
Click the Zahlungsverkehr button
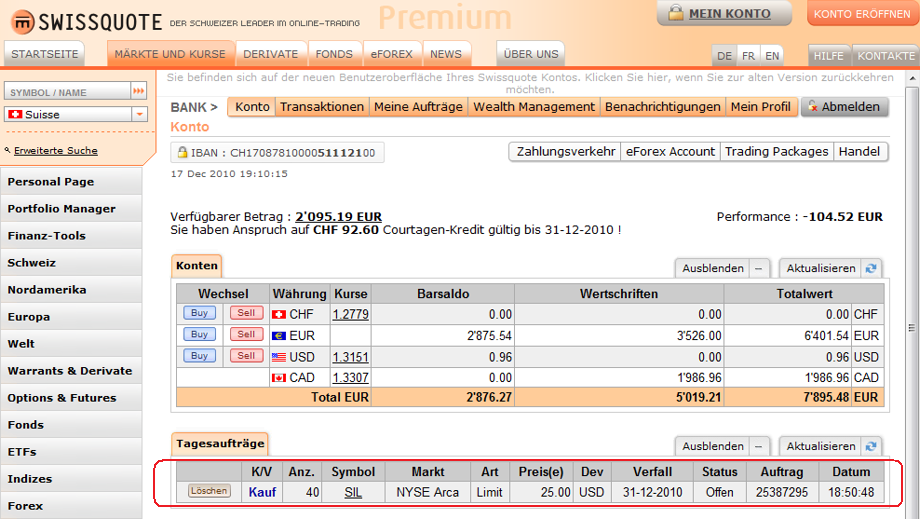click(x=566, y=151)
